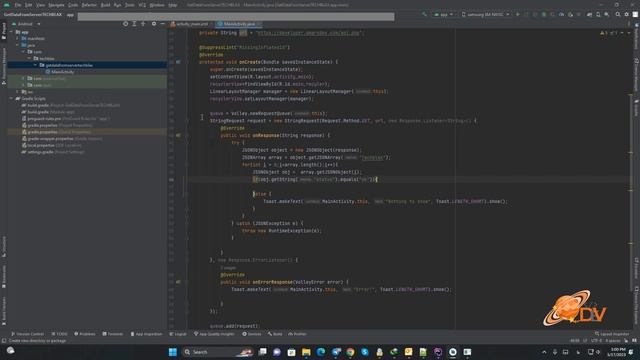Screen dimensions: 640x360
Task: Open the Layout Inspector tool window
Action: click(612, 334)
